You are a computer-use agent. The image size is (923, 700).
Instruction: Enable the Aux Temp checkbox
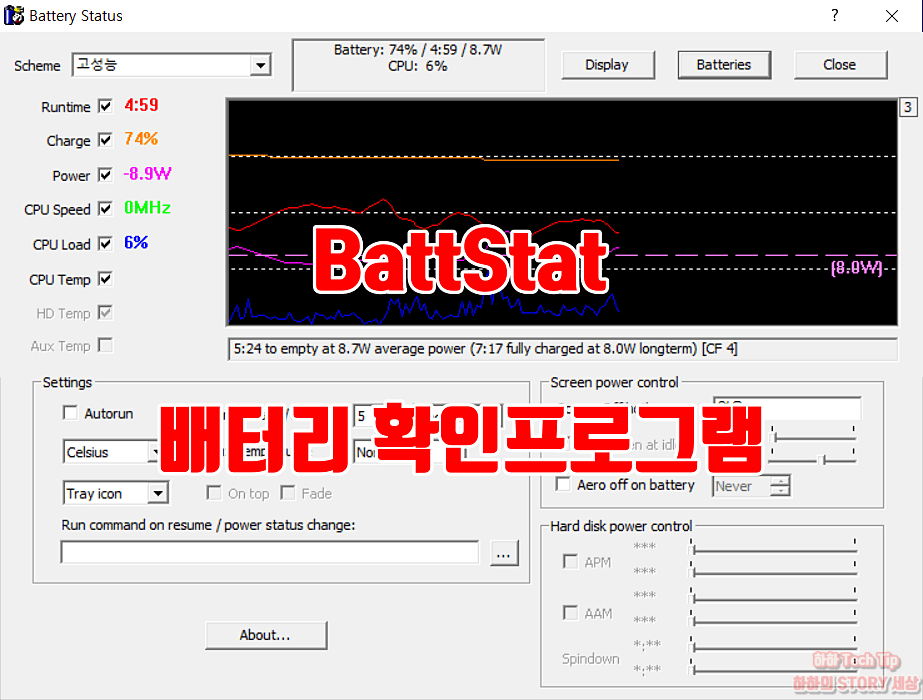pyautogui.click(x=105, y=345)
